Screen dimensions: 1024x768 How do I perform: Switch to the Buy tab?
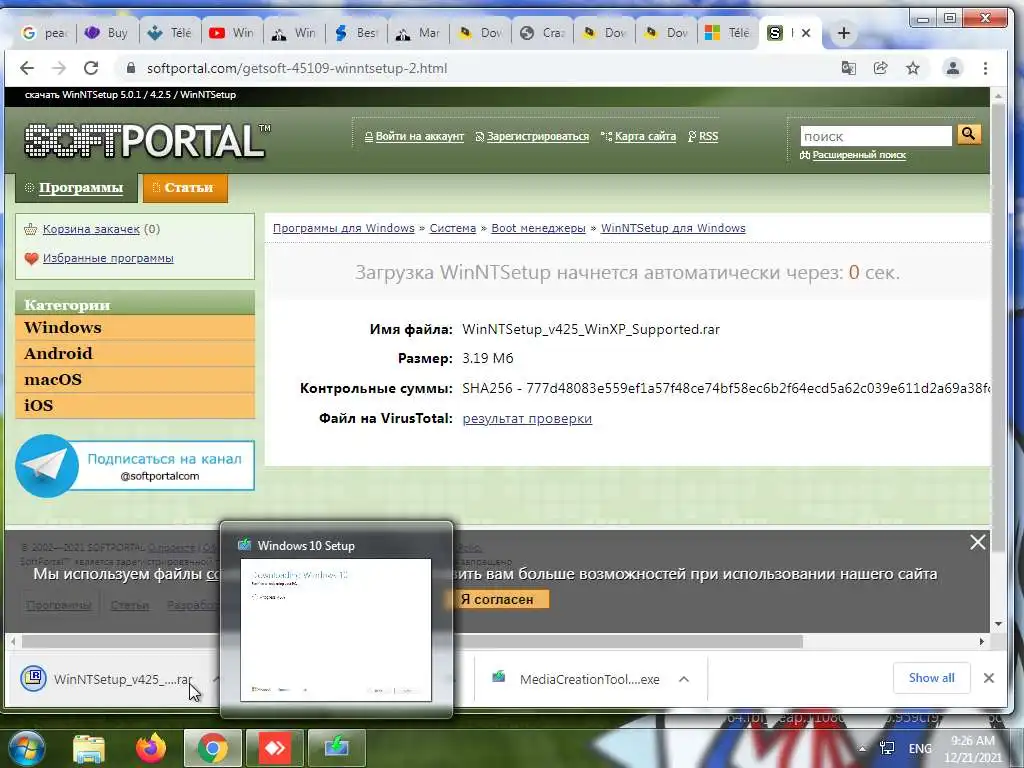106,33
